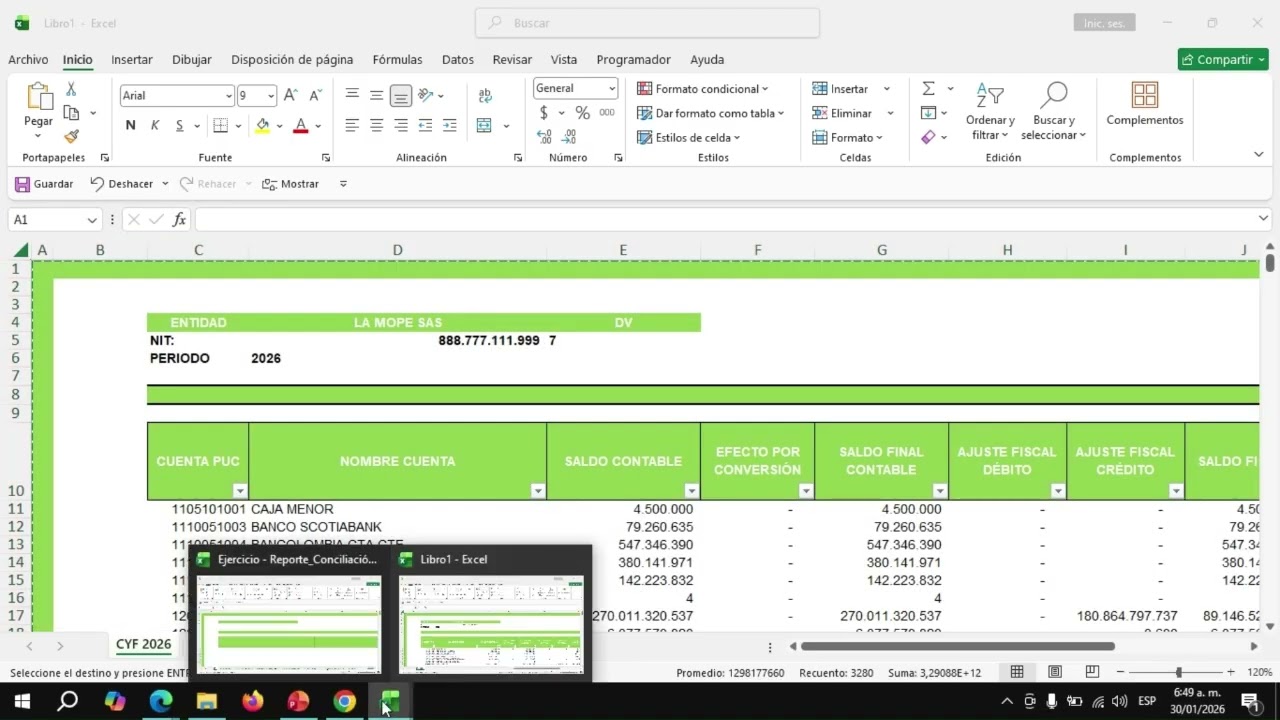1280x720 pixels.
Task: Toggle Subrayado underline formatting
Action: click(x=180, y=125)
